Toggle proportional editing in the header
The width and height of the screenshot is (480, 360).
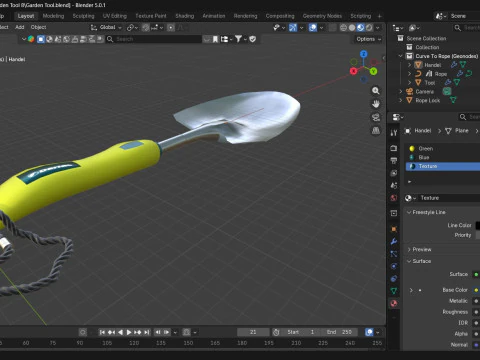pos(171,28)
